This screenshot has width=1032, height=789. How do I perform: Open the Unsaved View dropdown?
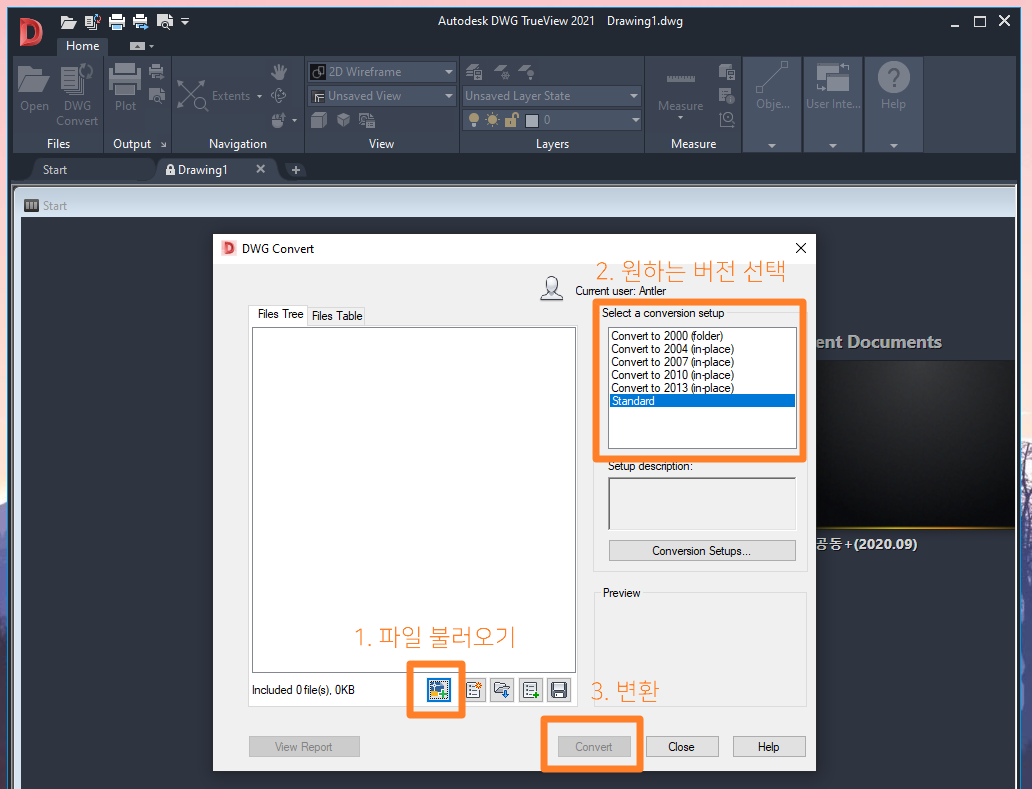tap(448, 96)
